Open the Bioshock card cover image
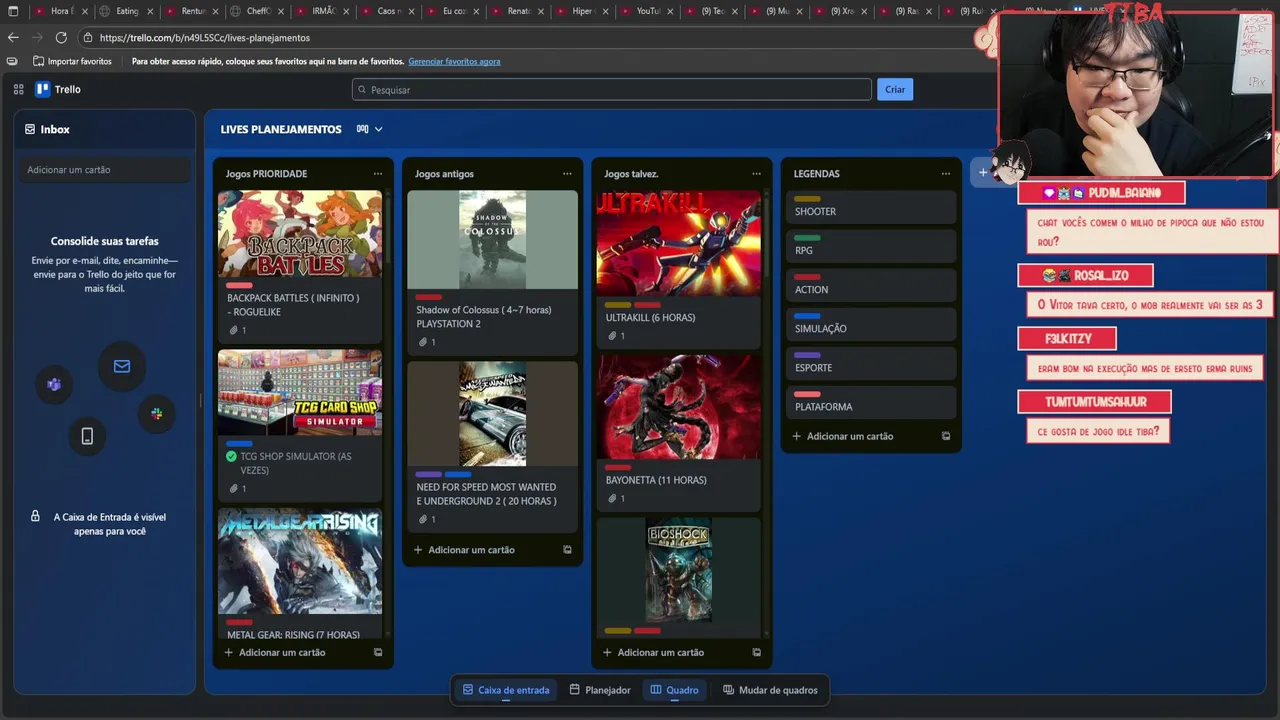 point(679,570)
